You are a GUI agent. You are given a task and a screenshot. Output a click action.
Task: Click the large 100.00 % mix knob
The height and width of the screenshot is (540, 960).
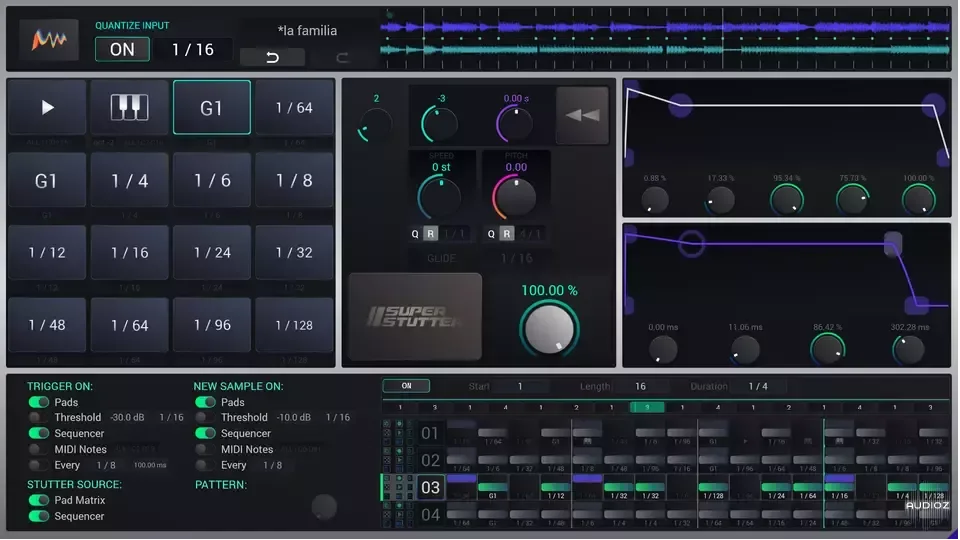549,329
